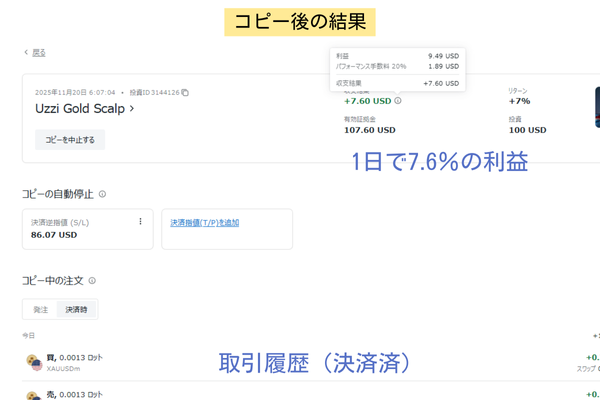
Task: Click the back arrow next to 戻る
Action: click(x=25, y=52)
